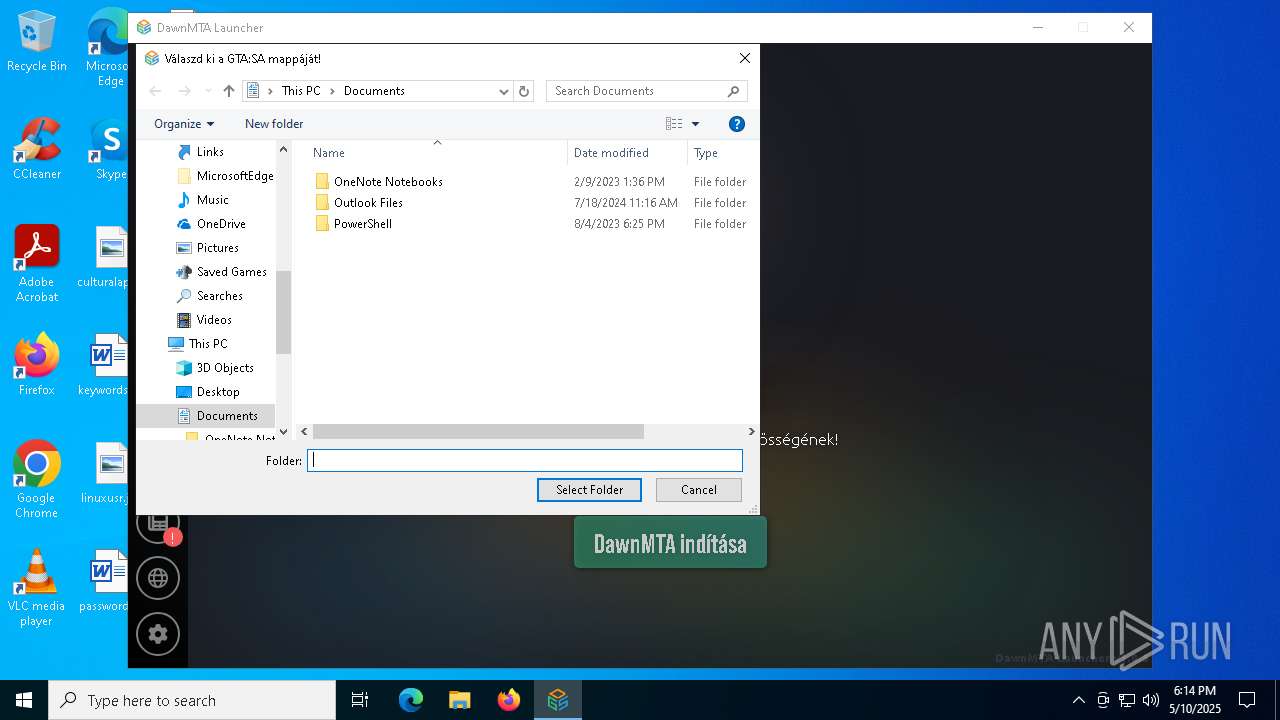Open Firefox from the taskbar
This screenshot has height=720, width=1280.
click(x=509, y=700)
